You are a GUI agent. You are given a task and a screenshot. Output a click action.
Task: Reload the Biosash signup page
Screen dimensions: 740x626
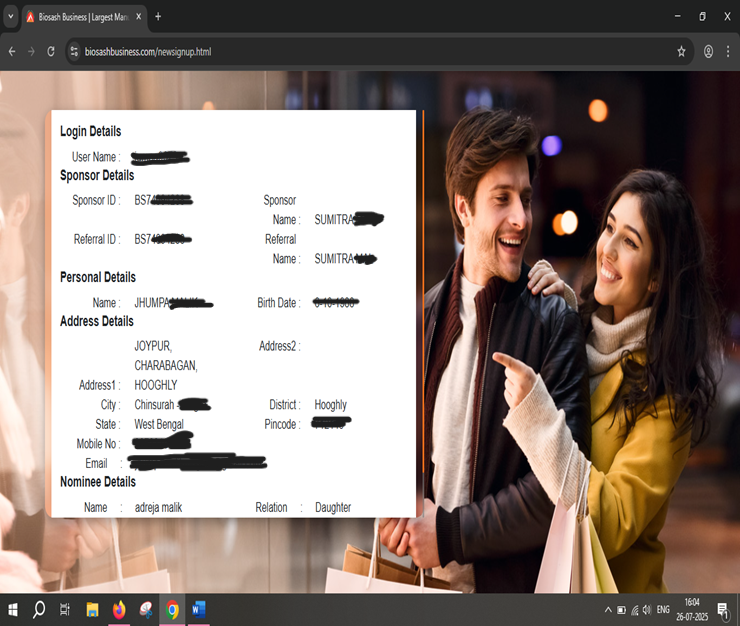(51, 51)
